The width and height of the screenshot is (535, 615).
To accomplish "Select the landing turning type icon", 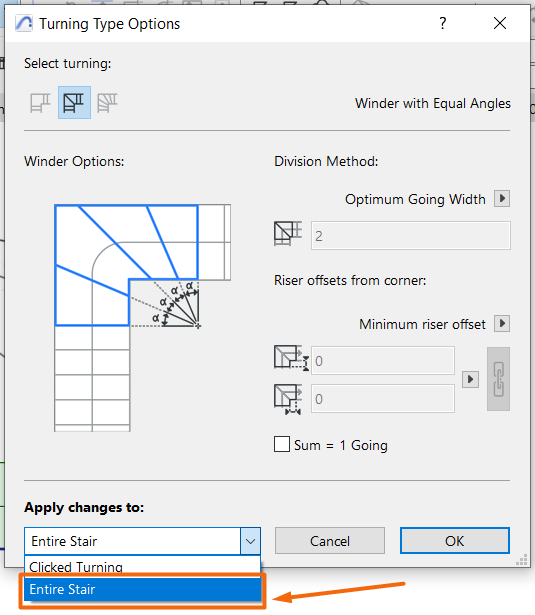I will pos(40,103).
